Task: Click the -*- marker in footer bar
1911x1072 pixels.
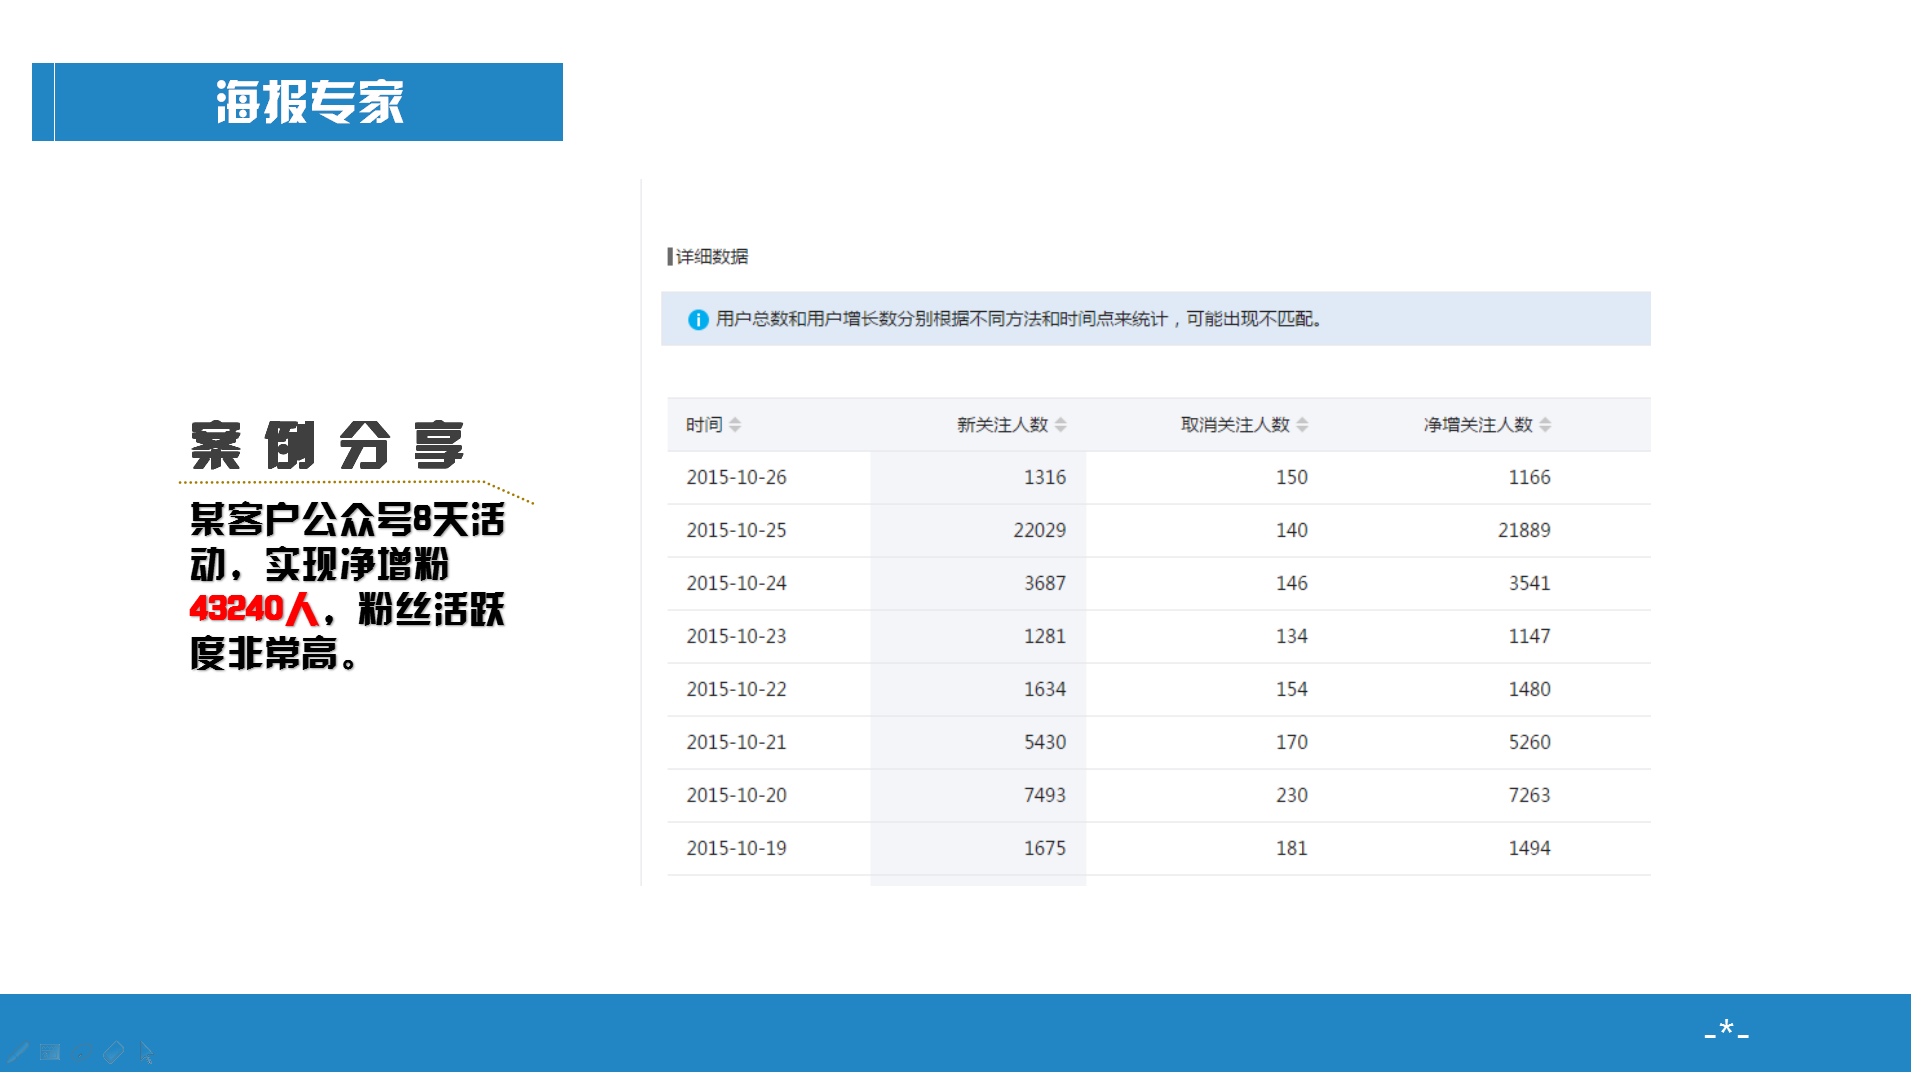Action: click(x=1727, y=1029)
